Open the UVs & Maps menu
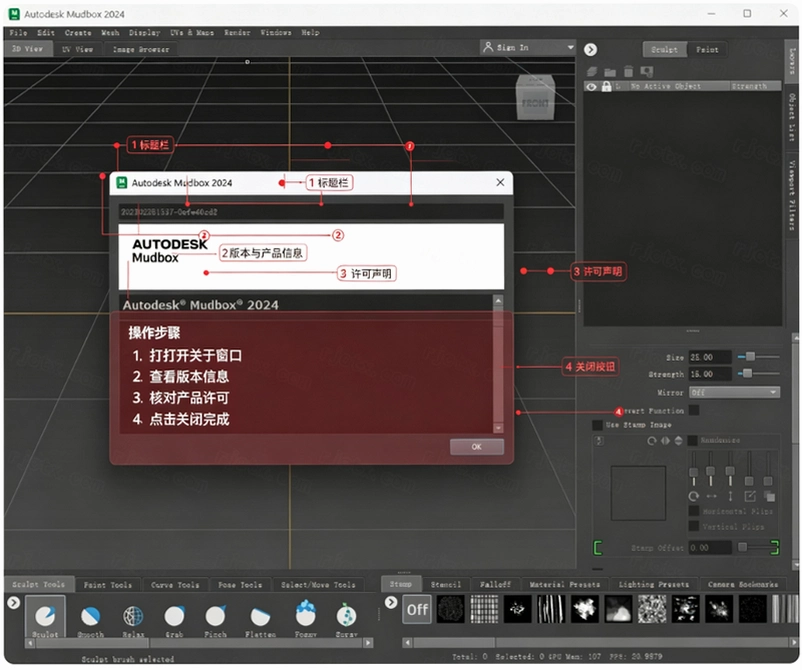Screen dimensions: 802x670 [192, 33]
